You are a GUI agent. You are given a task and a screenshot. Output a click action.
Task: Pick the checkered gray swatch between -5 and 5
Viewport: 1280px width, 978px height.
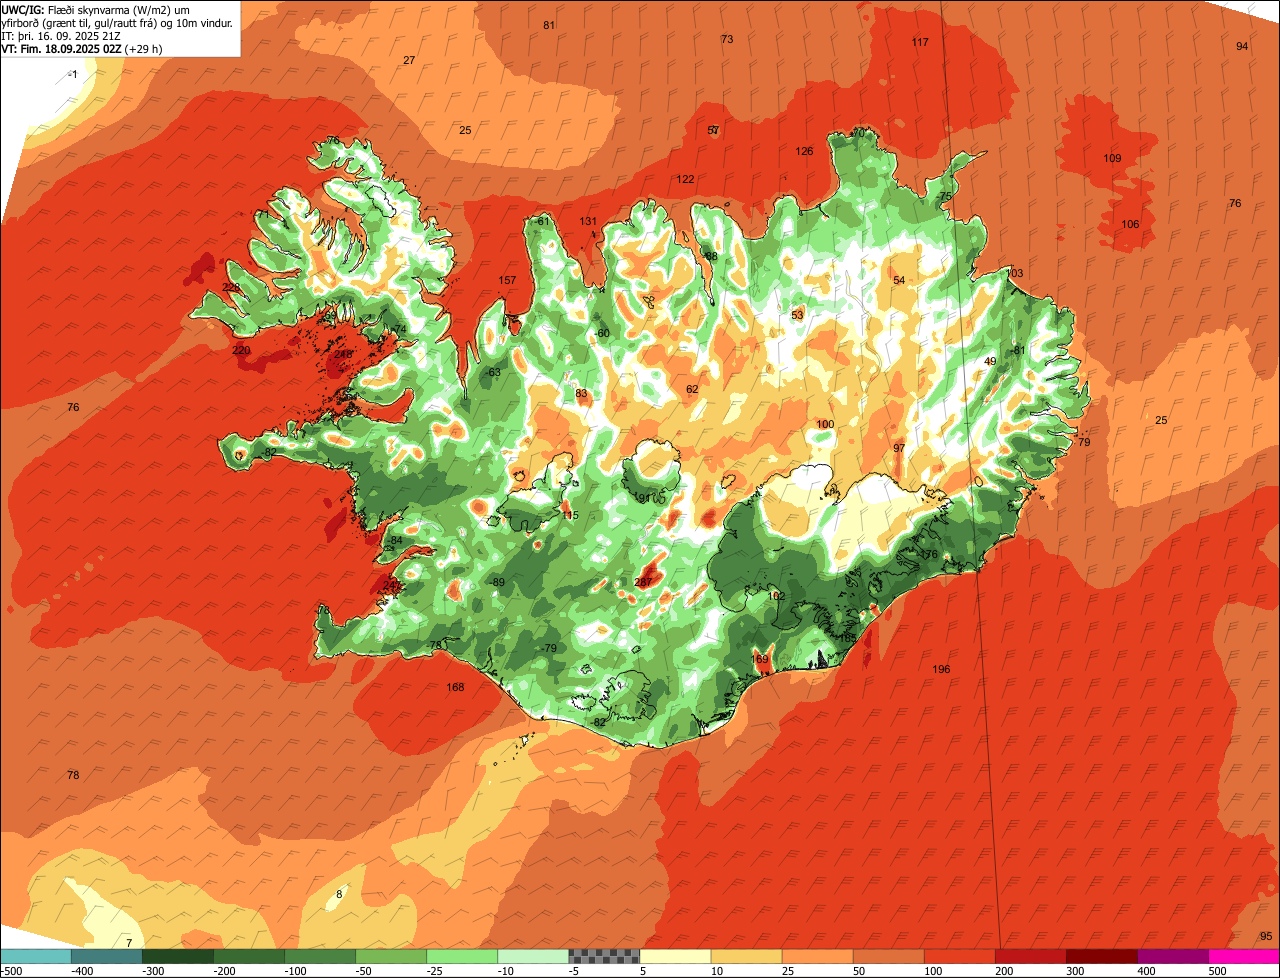click(604, 956)
